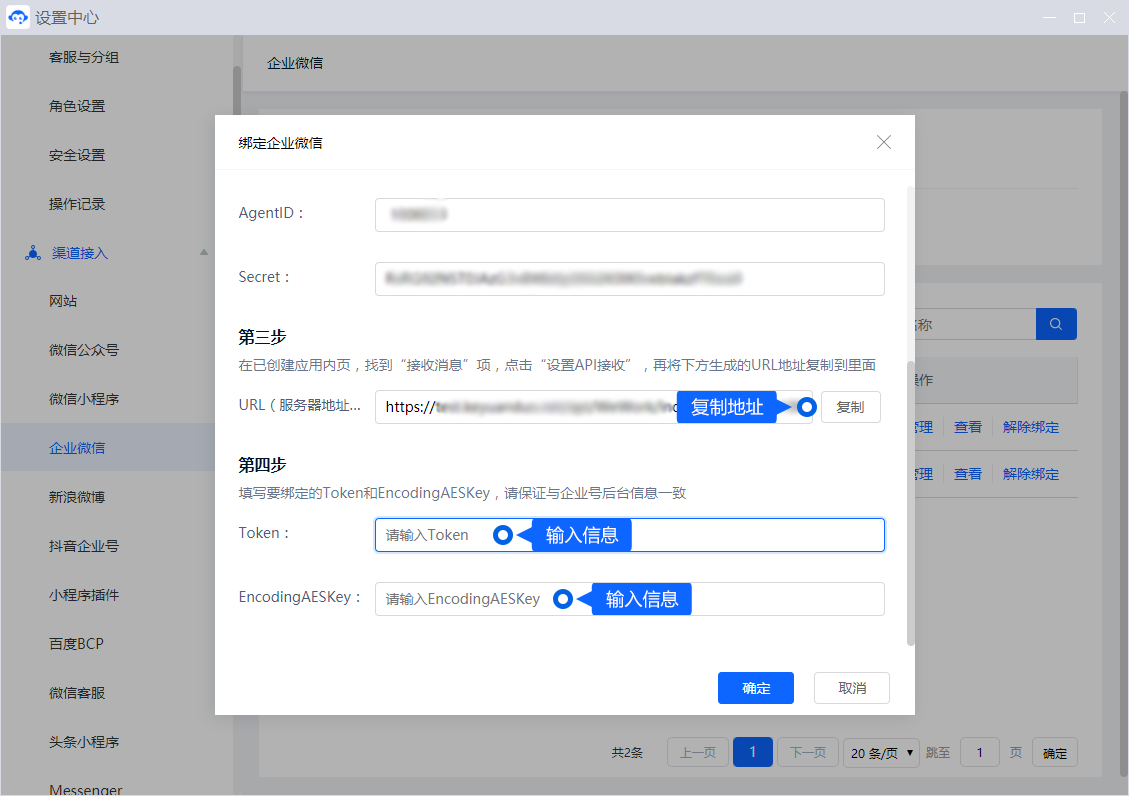Click page number 1 button

pos(752,753)
